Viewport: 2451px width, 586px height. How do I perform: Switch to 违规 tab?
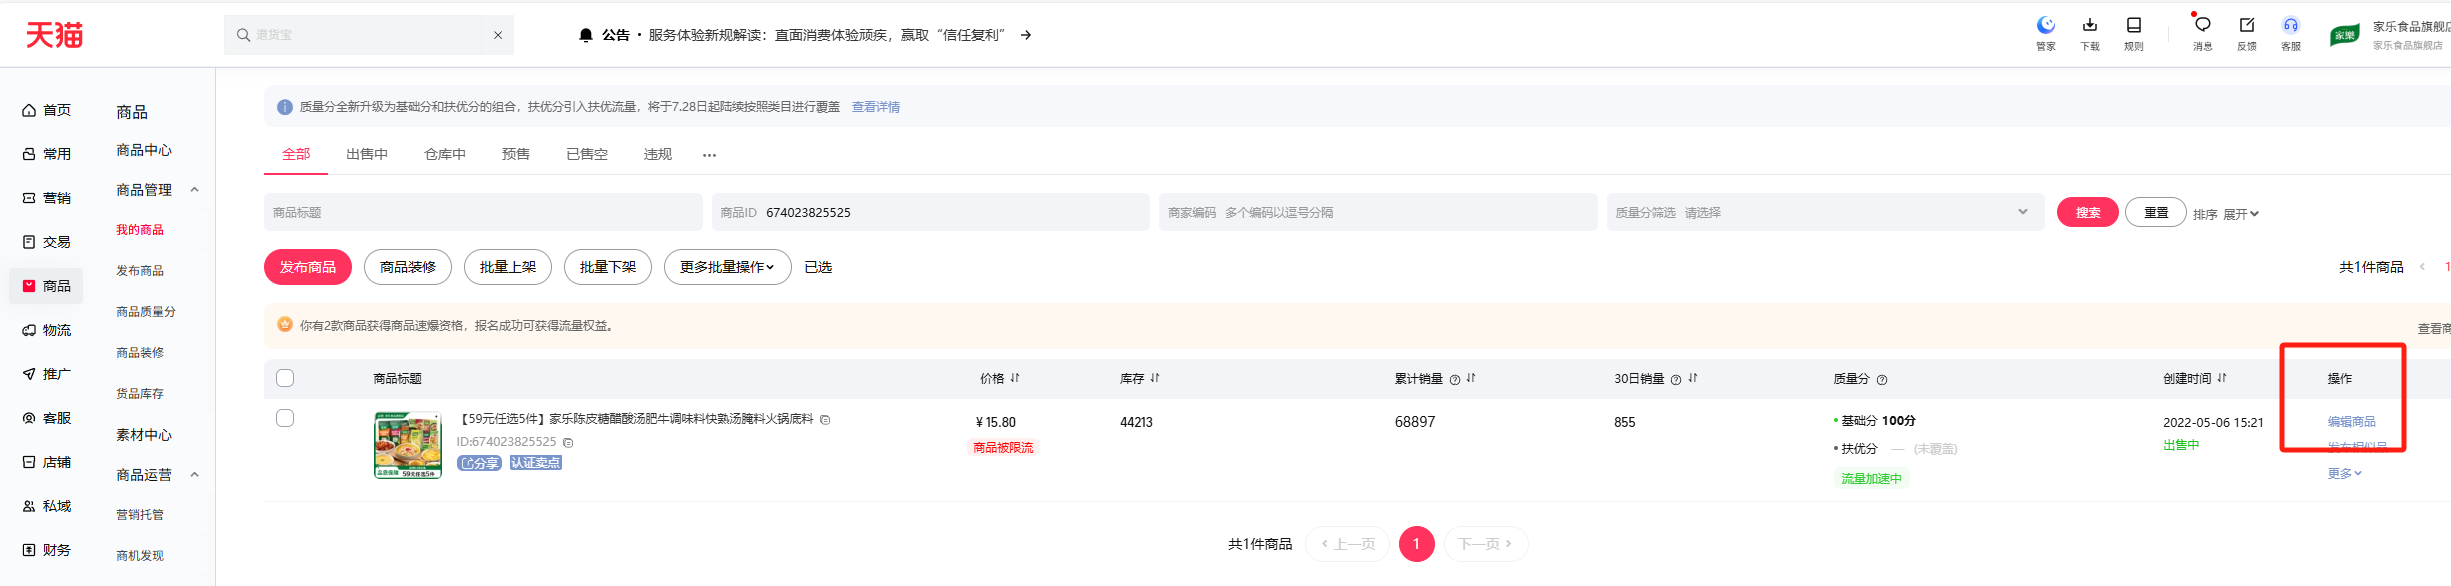658,154
